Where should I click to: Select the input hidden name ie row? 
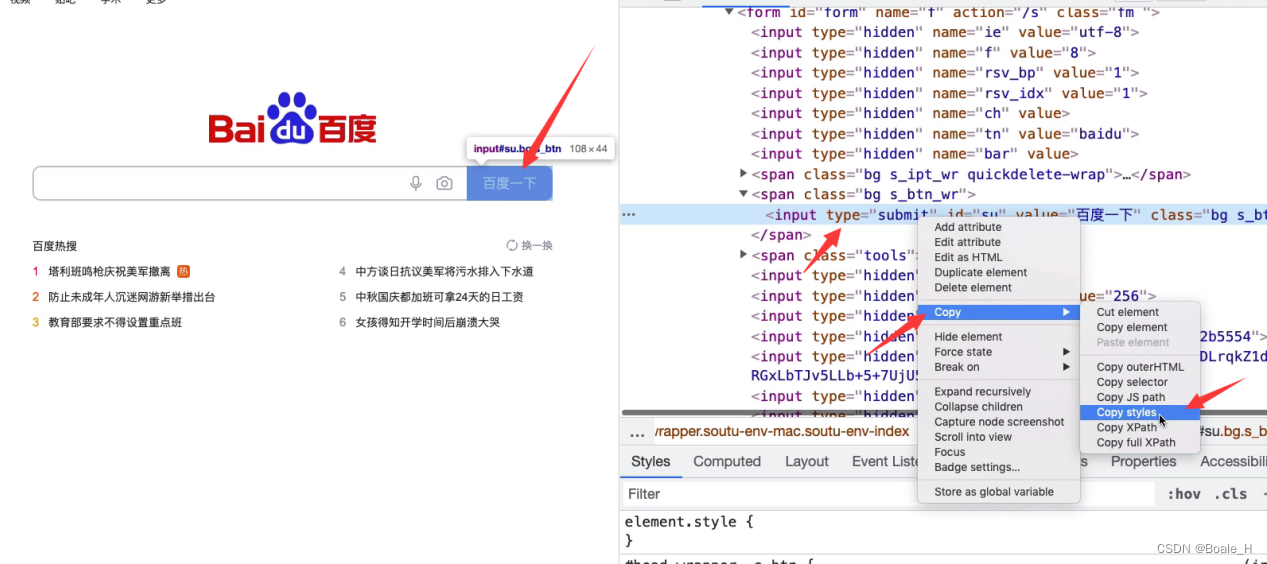tap(945, 32)
